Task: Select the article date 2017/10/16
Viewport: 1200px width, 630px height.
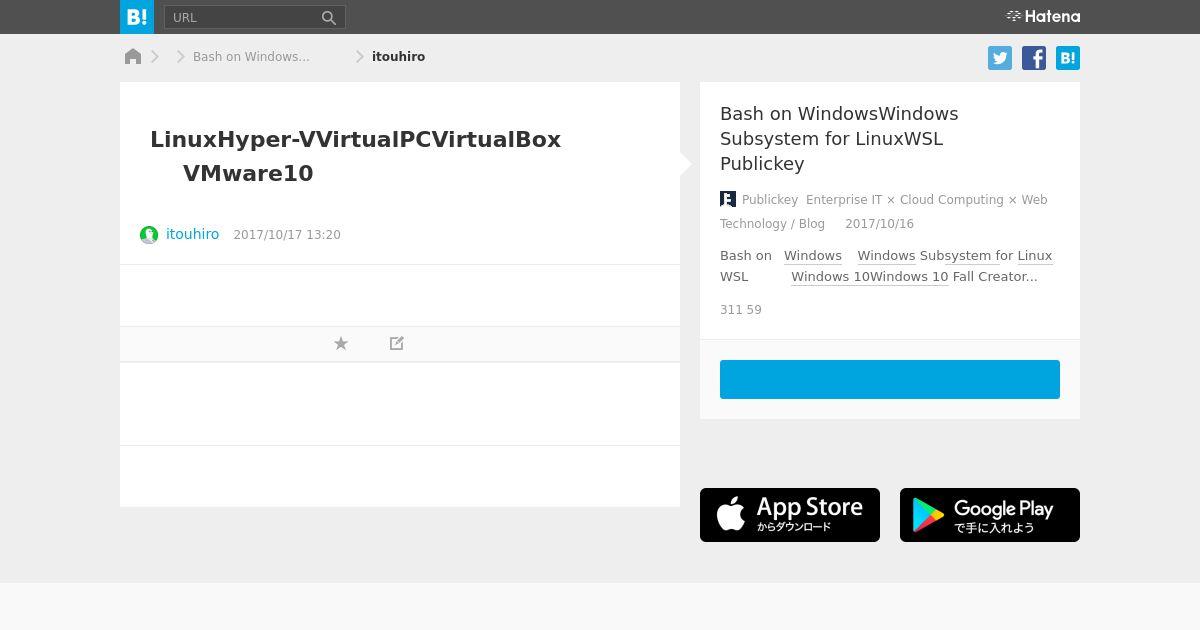Action: (x=879, y=224)
